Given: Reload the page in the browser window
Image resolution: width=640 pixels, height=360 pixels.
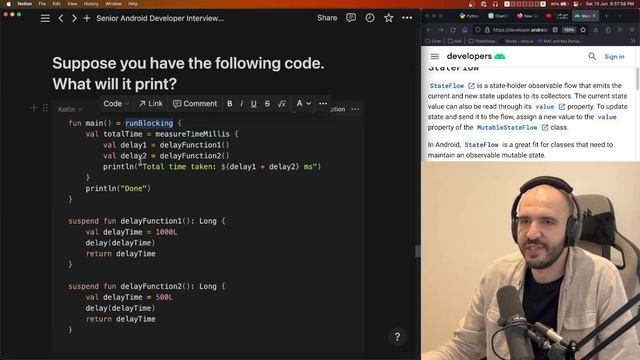Looking at the screenshot, I should [x=453, y=30].
